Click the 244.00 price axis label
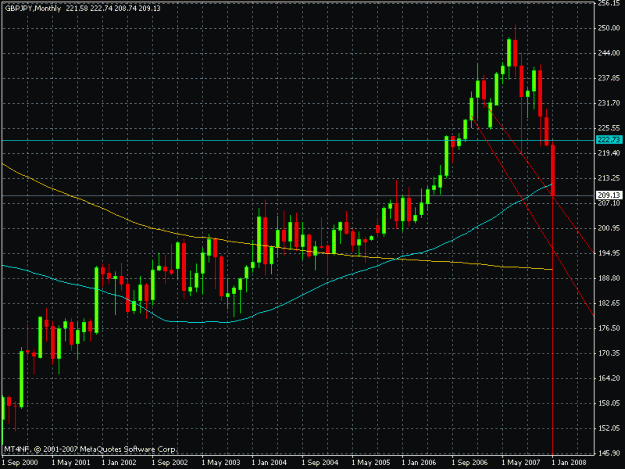 coord(609,53)
